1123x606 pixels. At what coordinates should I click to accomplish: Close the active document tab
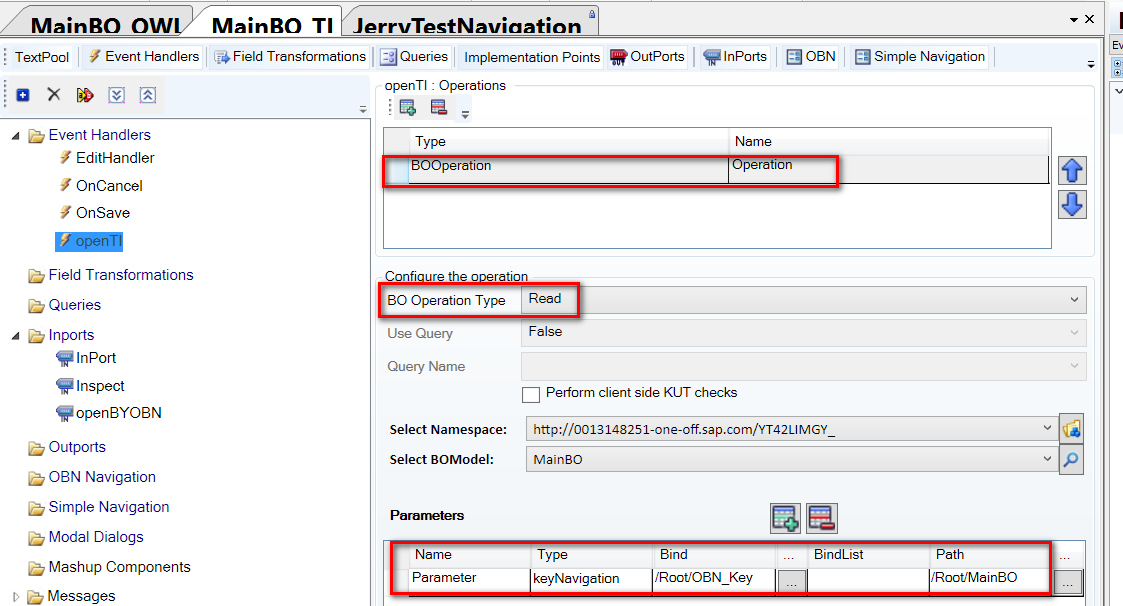(1089, 19)
